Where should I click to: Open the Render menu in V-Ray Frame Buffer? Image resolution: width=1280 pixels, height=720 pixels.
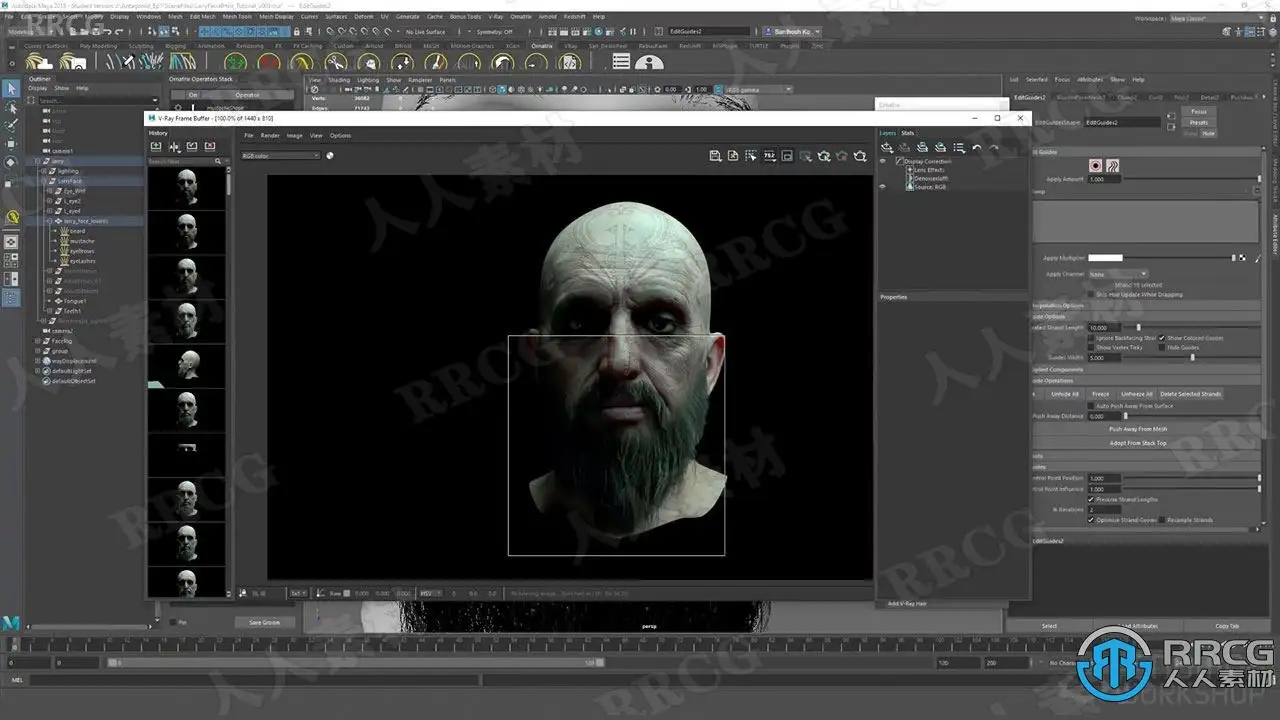point(270,135)
